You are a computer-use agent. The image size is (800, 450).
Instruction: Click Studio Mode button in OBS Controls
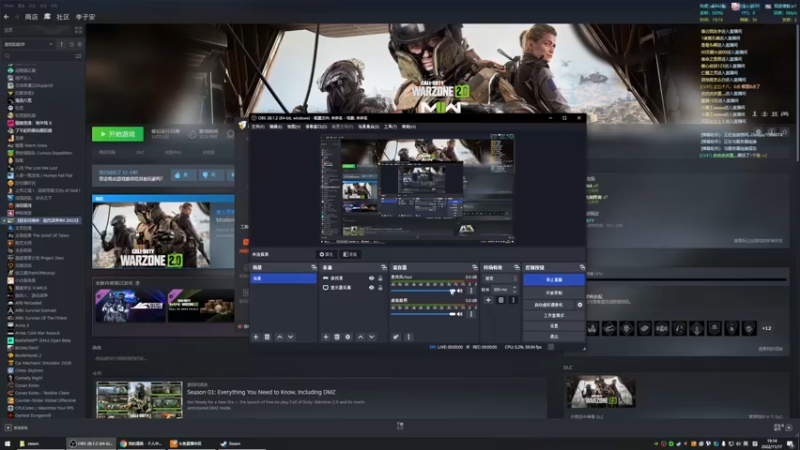(x=554, y=315)
